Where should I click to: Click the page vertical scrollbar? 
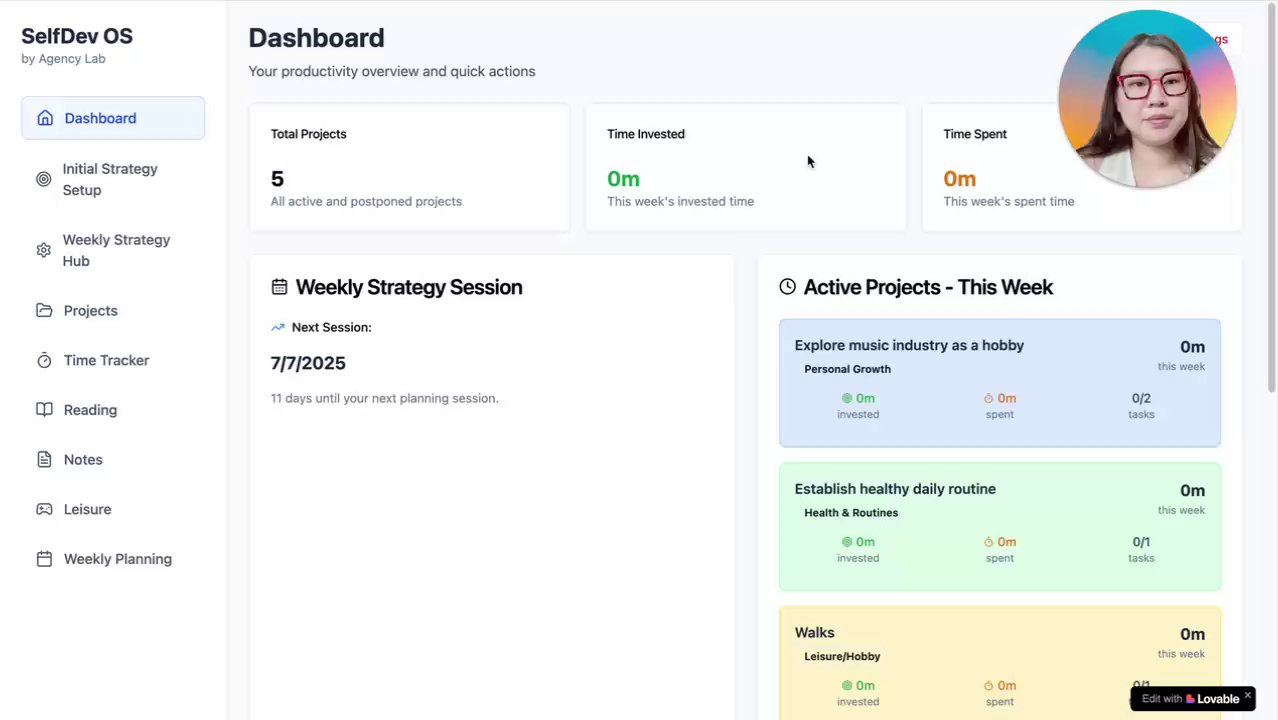pos(1272,200)
